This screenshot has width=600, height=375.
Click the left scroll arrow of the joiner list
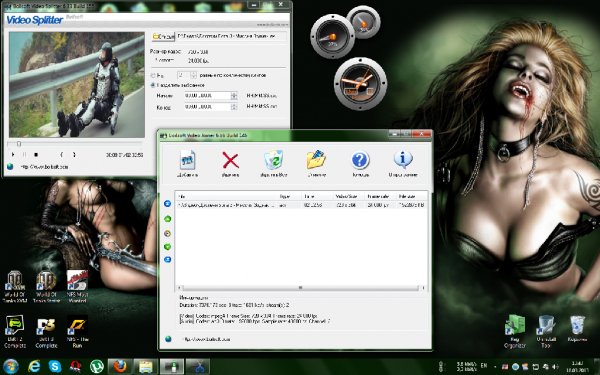[x=180, y=287]
